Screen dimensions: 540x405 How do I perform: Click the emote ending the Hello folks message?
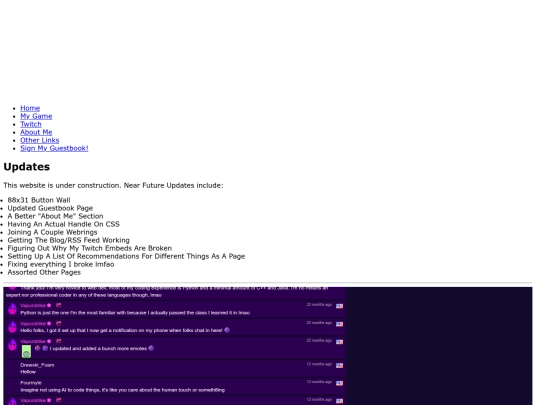(227, 330)
